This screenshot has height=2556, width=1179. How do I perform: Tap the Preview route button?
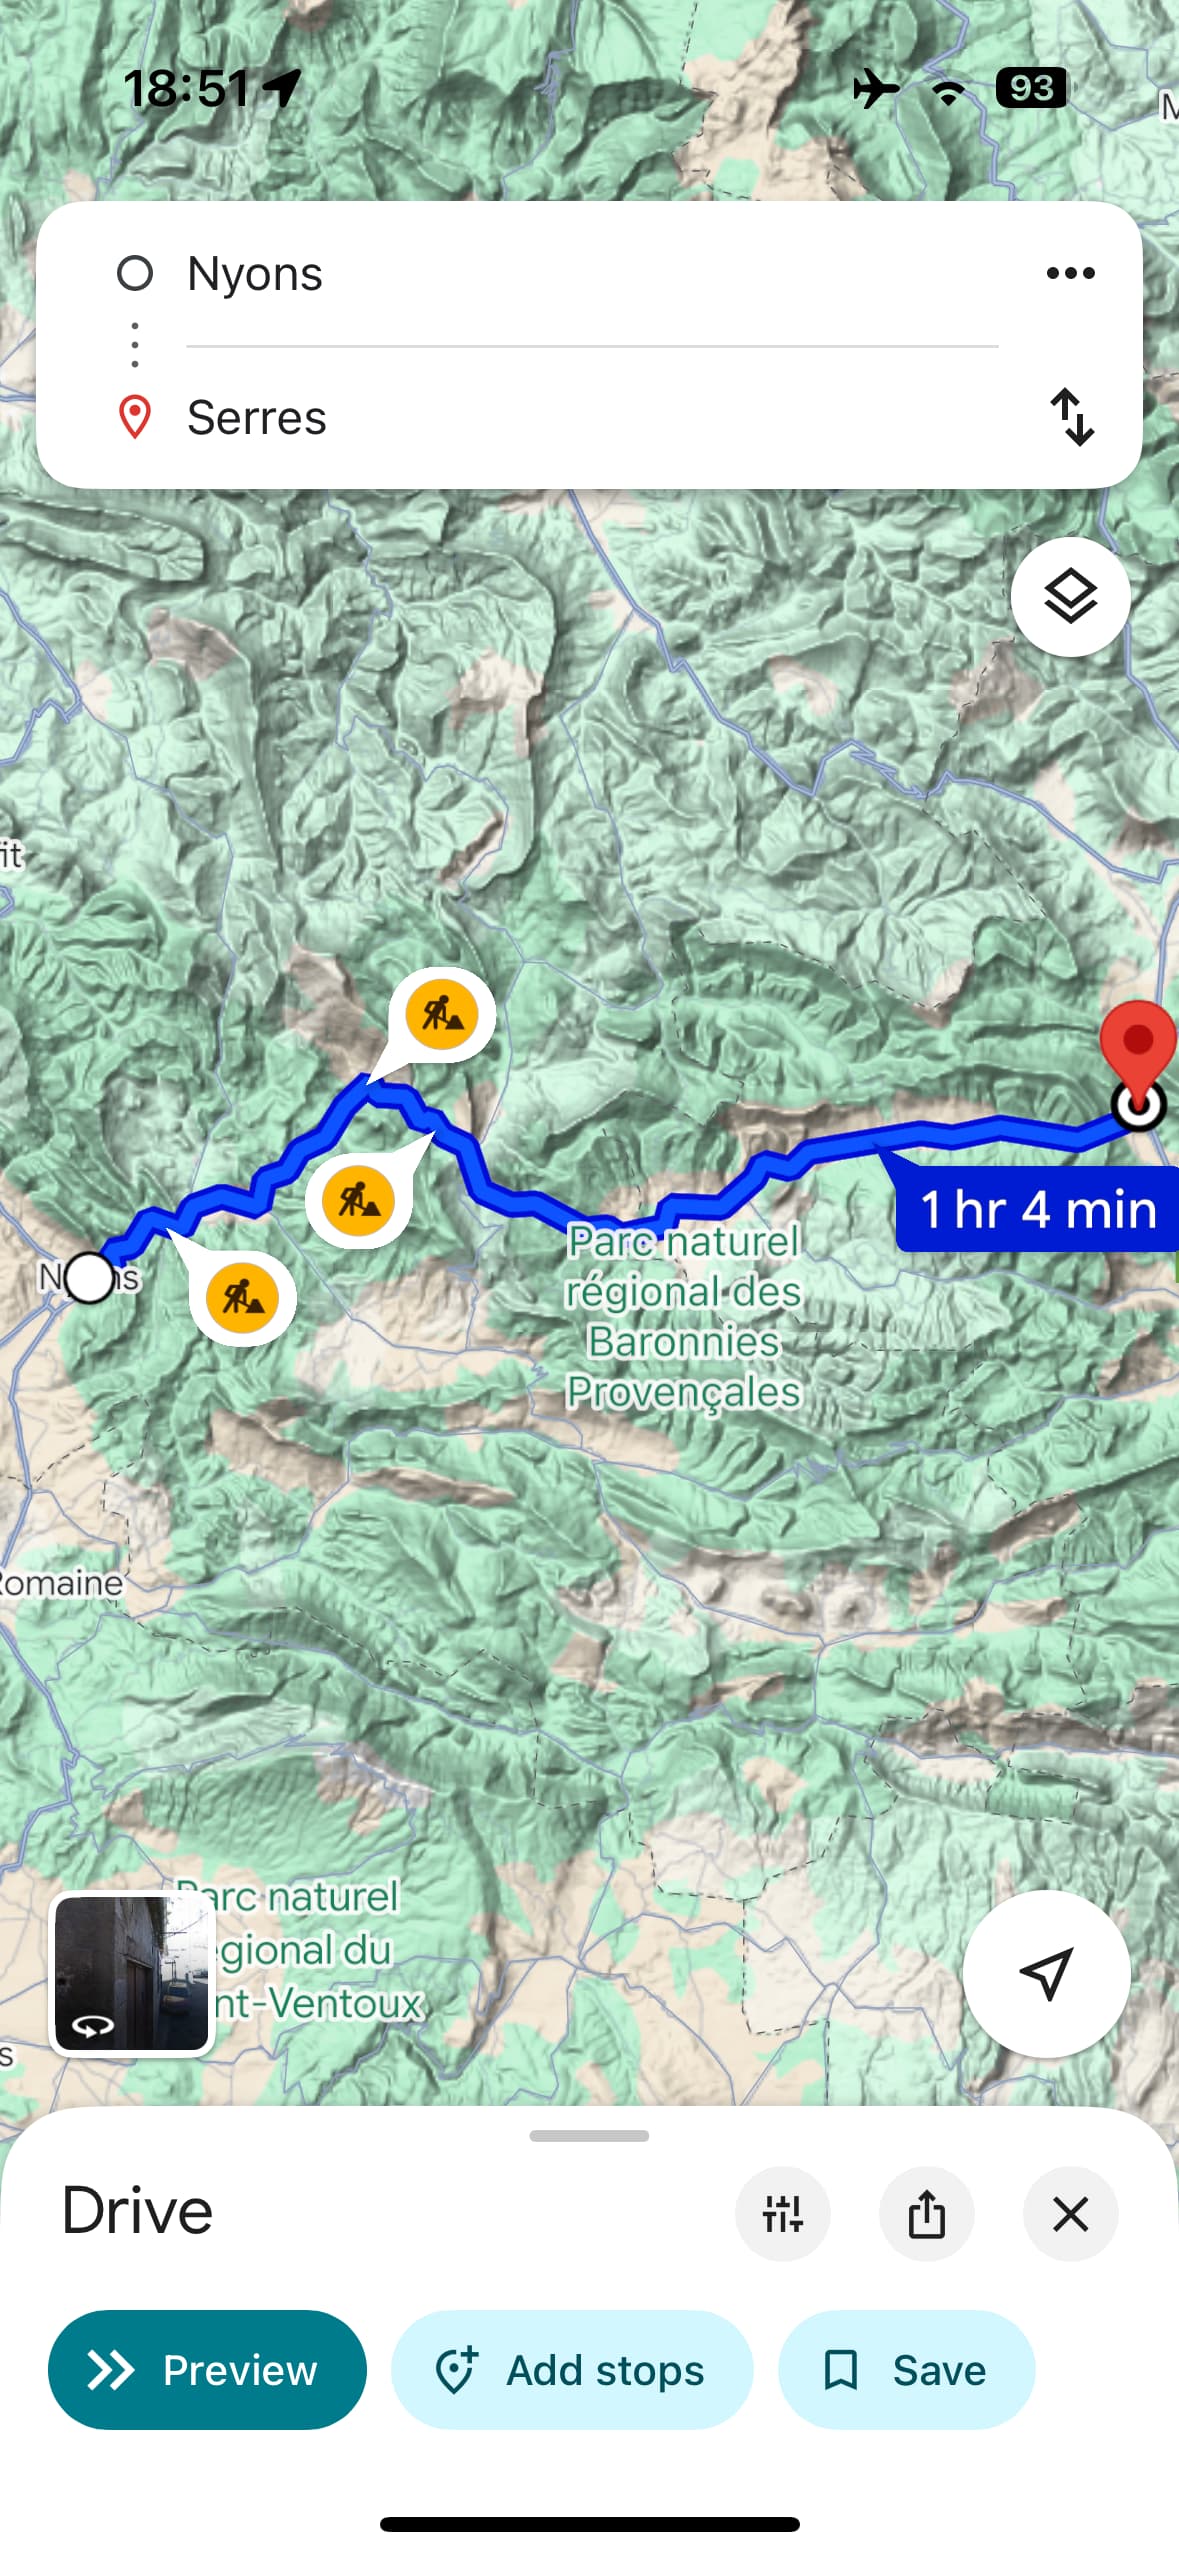(x=207, y=2369)
